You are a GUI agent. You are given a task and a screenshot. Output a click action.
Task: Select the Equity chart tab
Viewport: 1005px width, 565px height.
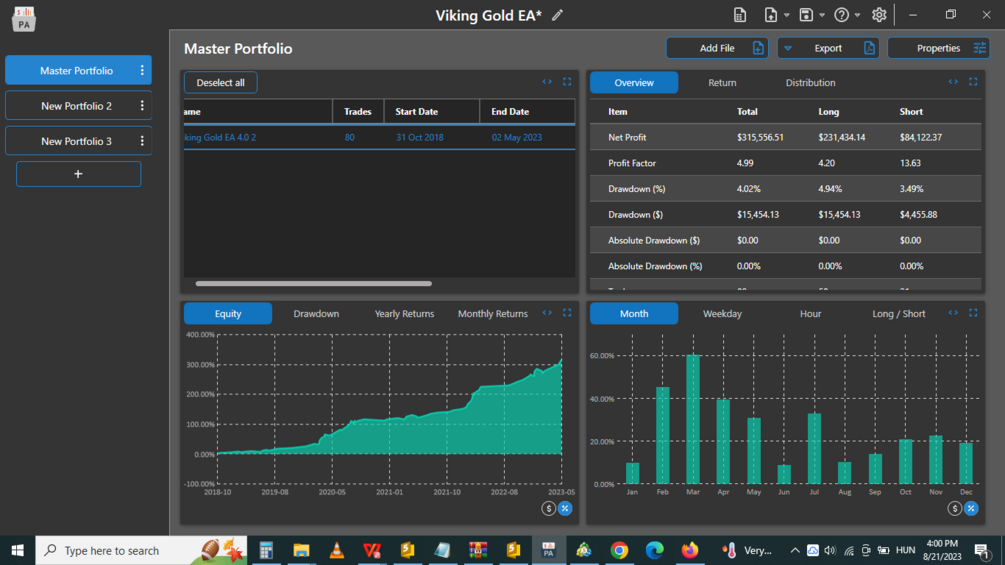(228, 314)
